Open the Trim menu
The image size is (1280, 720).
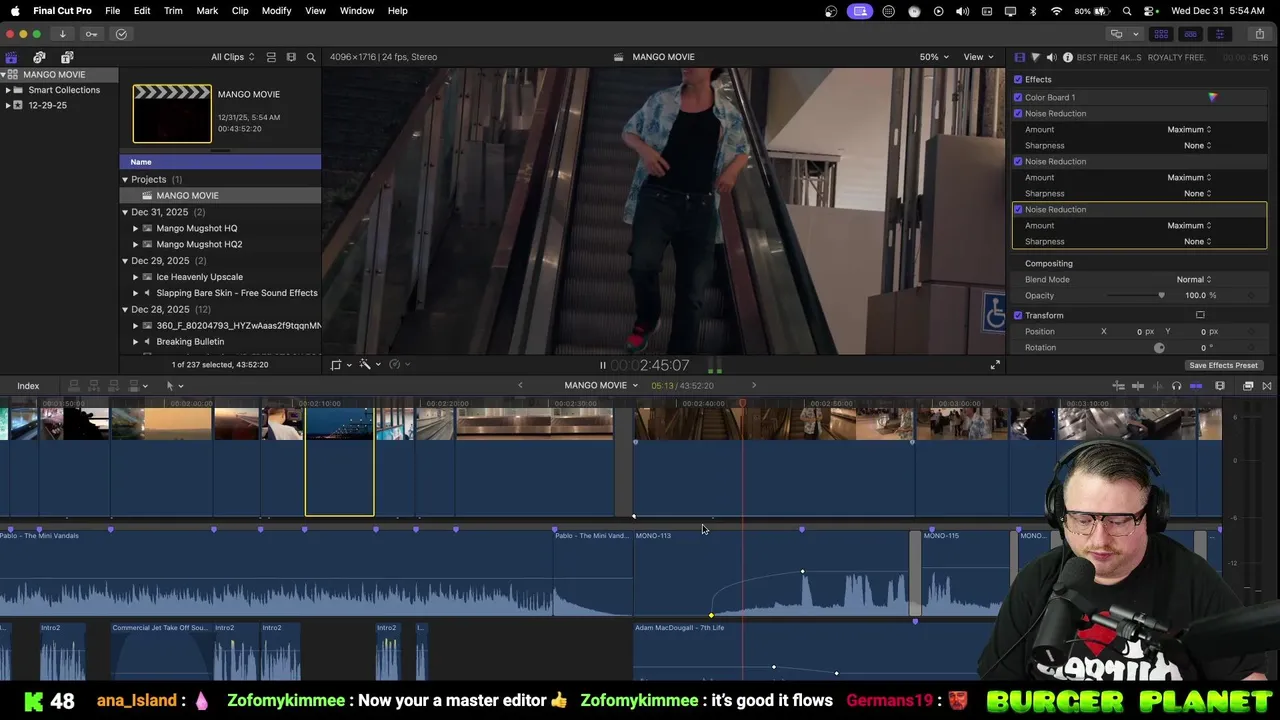pyautogui.click(x=173, y=11)
